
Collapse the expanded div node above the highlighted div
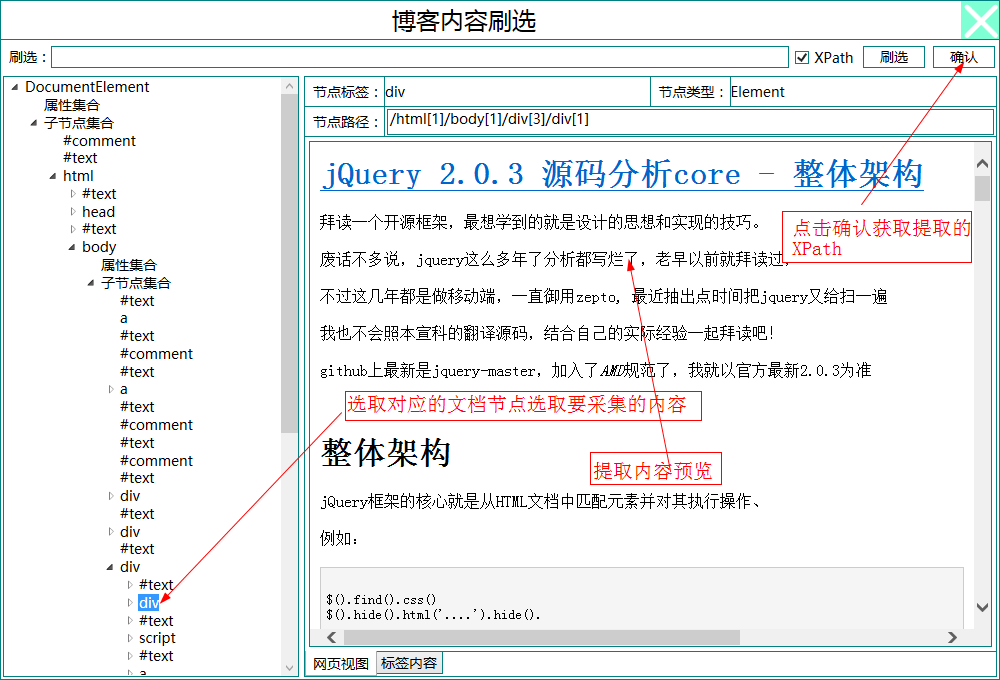click(110, 567)
